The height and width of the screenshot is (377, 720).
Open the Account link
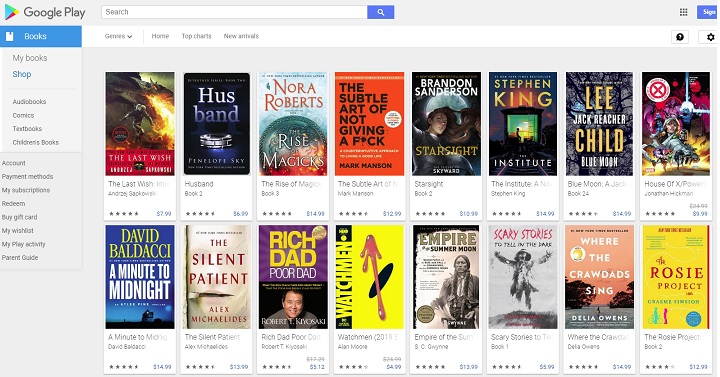(x=14, y=163)
